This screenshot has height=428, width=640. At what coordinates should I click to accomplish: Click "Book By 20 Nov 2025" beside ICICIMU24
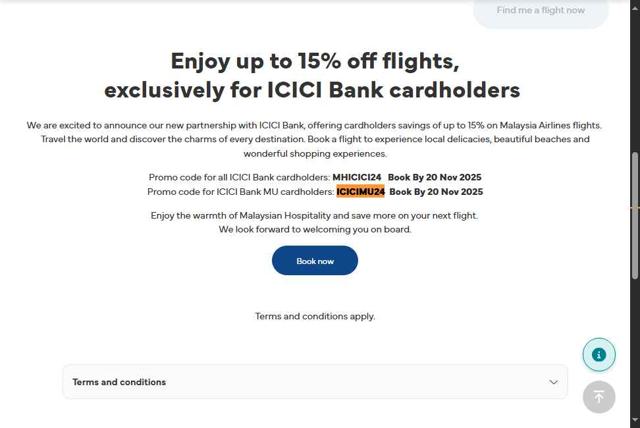pyautogui.click(x=436, y=191)
